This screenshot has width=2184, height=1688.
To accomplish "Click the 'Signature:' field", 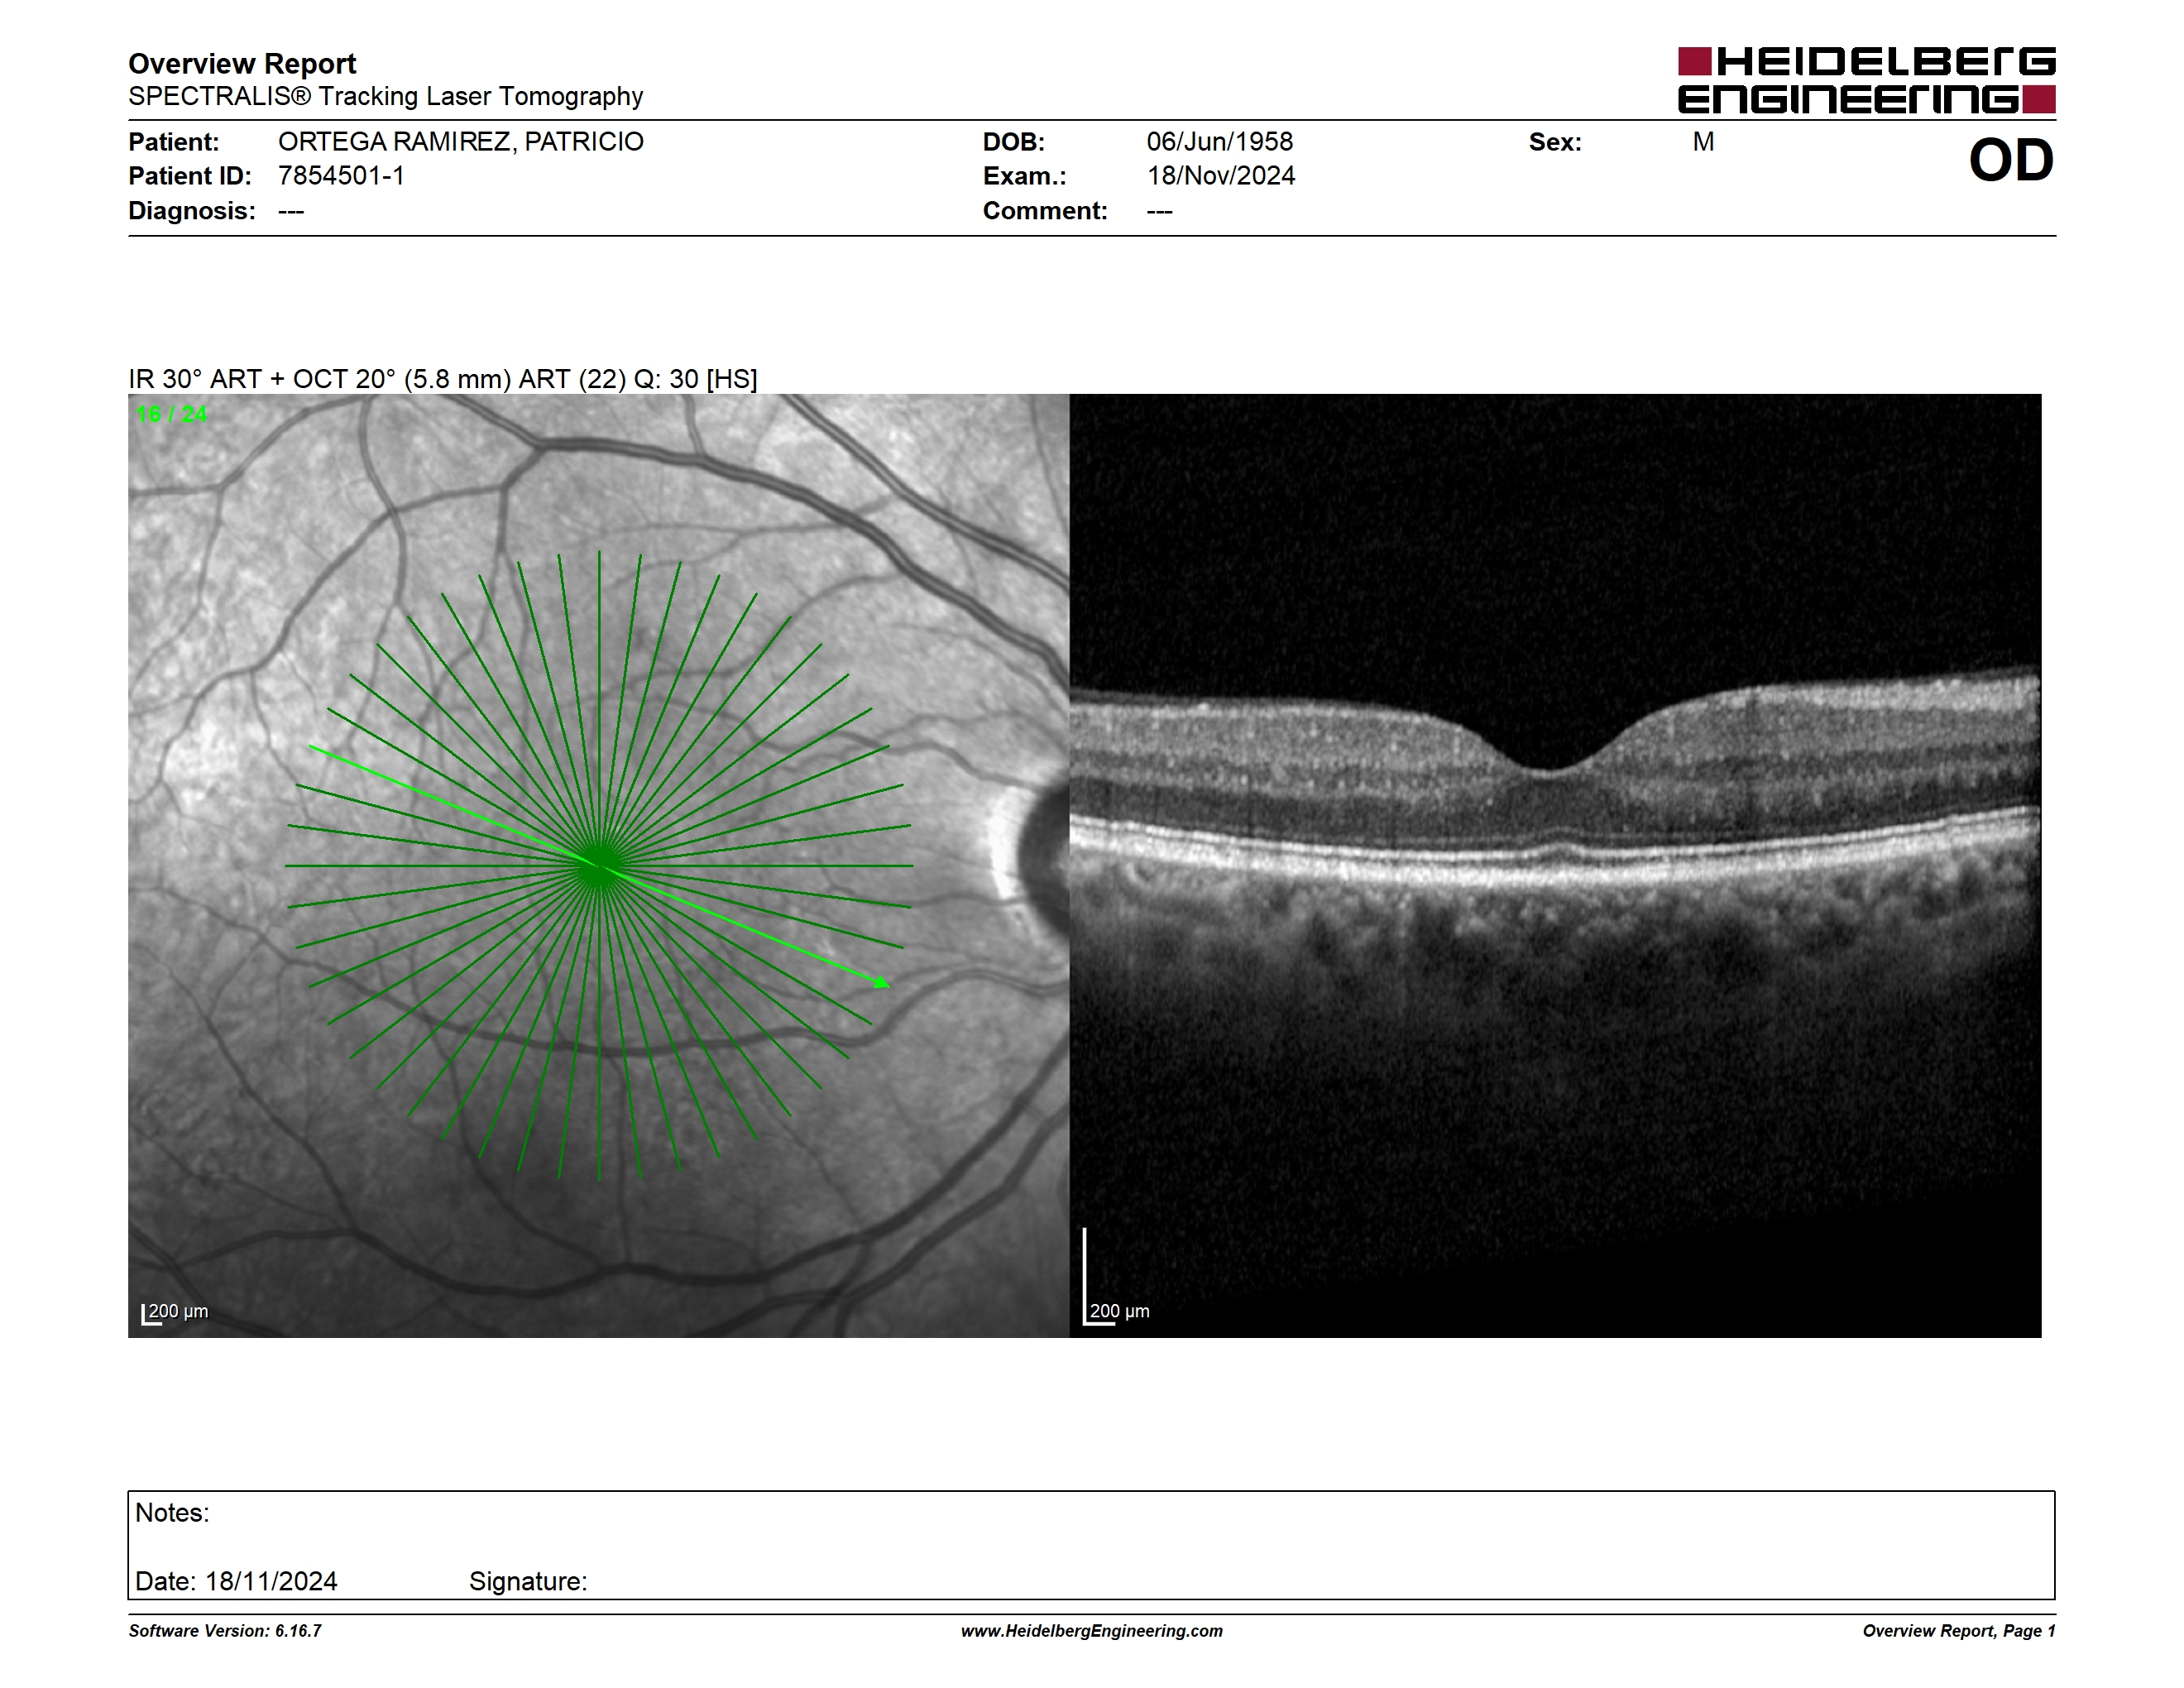I will (528, 1582).
